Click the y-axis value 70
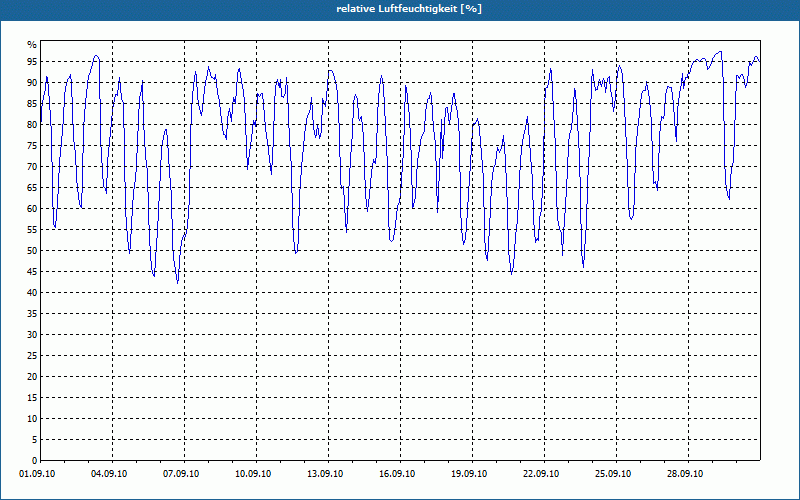Screen dimensions: 800x500 [32, 166]
